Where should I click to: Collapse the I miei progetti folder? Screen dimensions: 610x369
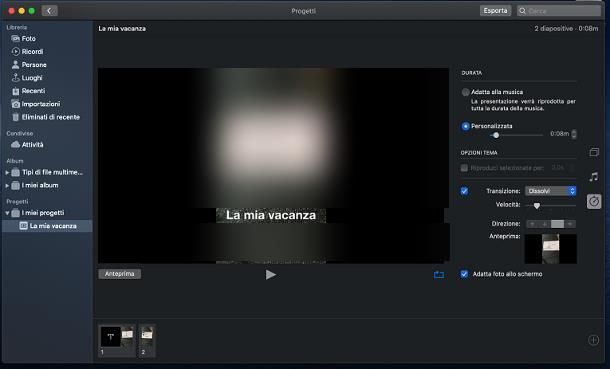point(7,213)
